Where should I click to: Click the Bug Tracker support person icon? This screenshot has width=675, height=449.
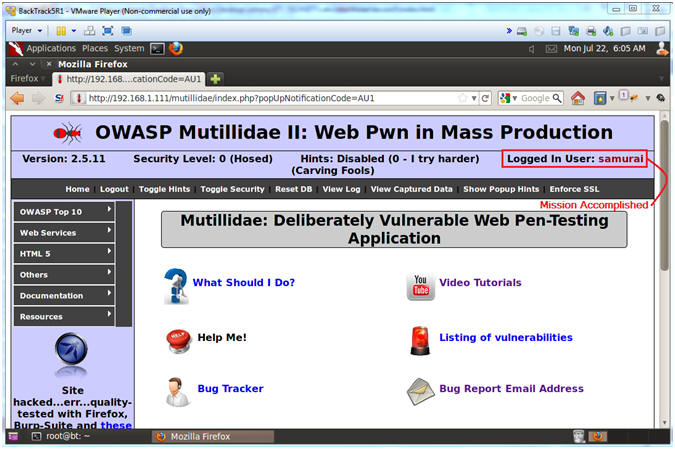pyautogui.click(x=177, y=392)
